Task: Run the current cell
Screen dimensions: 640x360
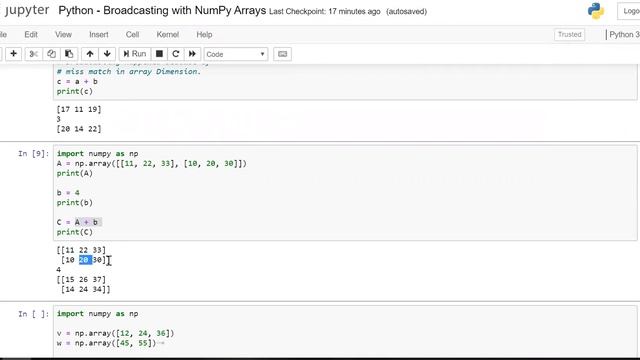Action: click(x=135, y=54)
